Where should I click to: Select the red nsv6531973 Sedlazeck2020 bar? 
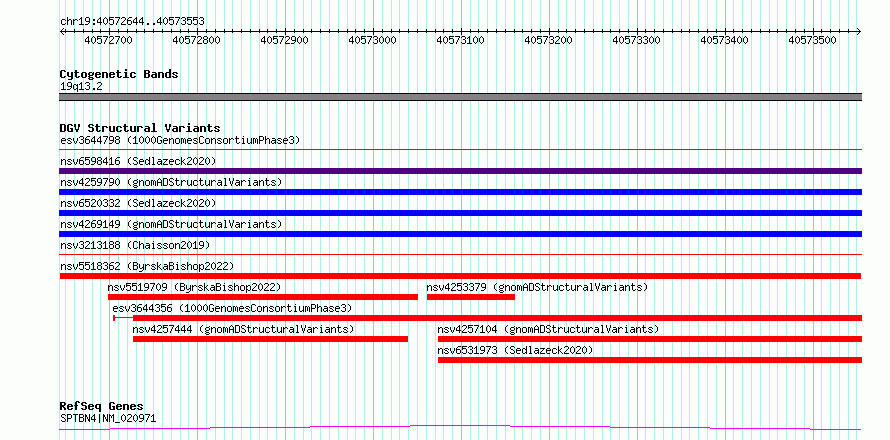point(650,360)
